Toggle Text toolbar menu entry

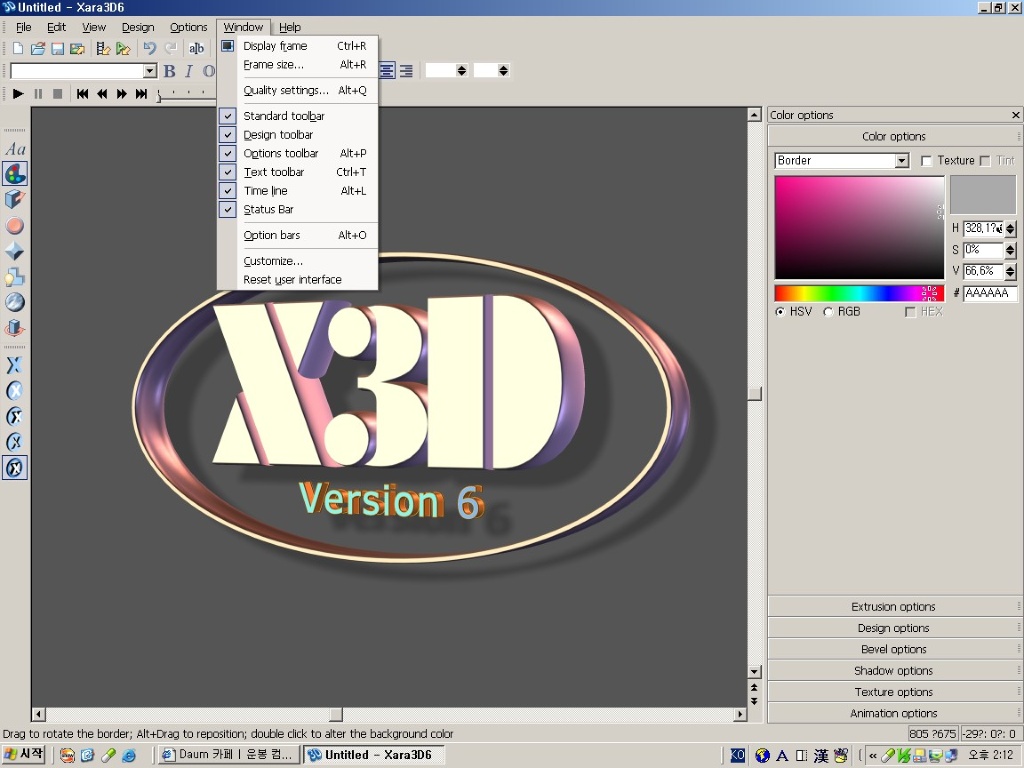pos(298,172)
